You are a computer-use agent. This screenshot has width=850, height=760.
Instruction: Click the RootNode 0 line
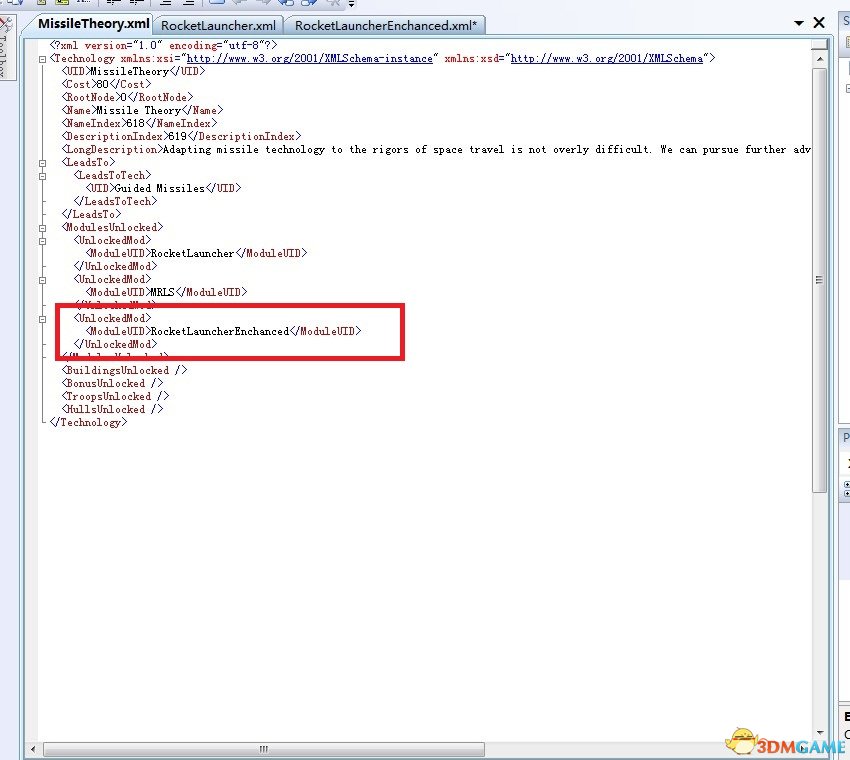tap(127, 98)
